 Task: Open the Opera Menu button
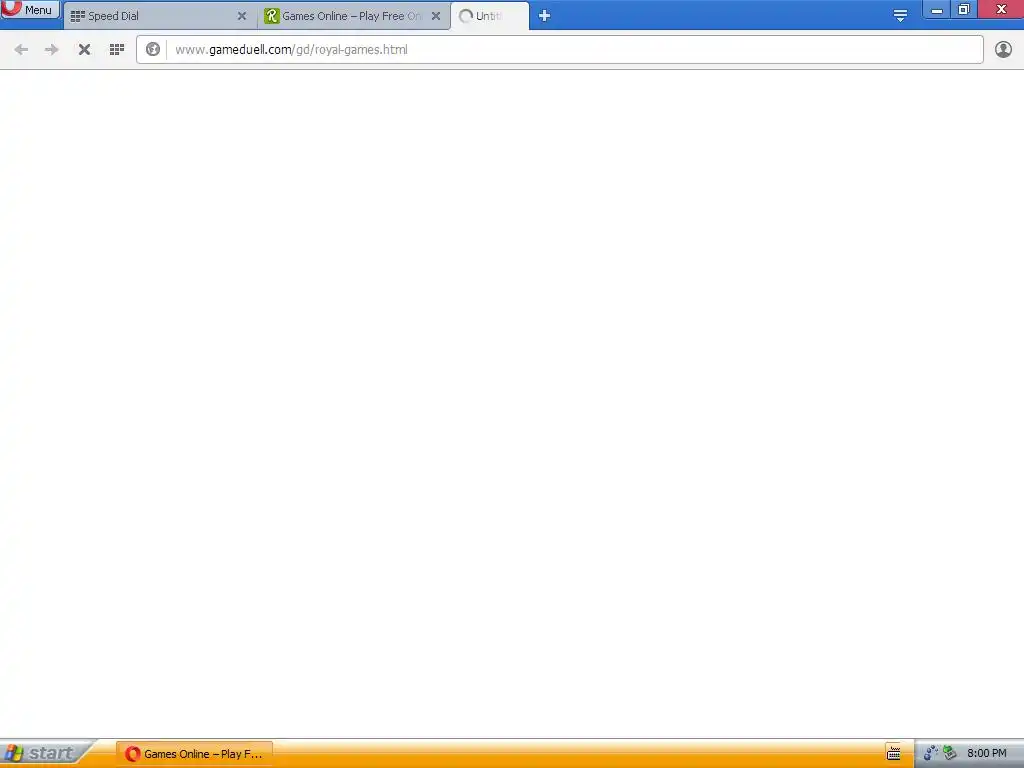click(x=30, y=9)
